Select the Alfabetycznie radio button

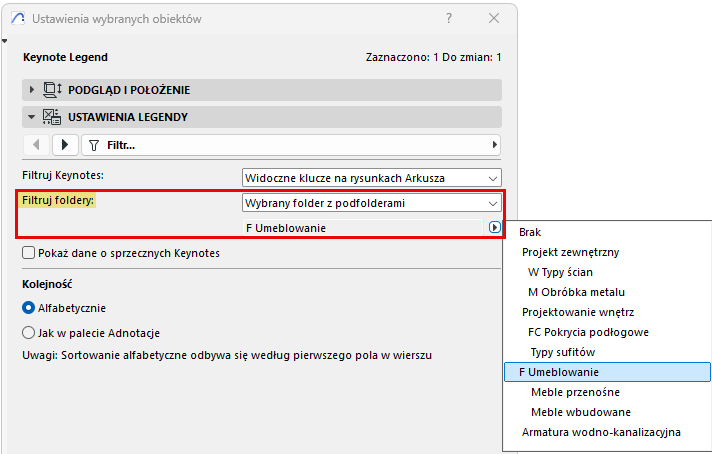28,308
